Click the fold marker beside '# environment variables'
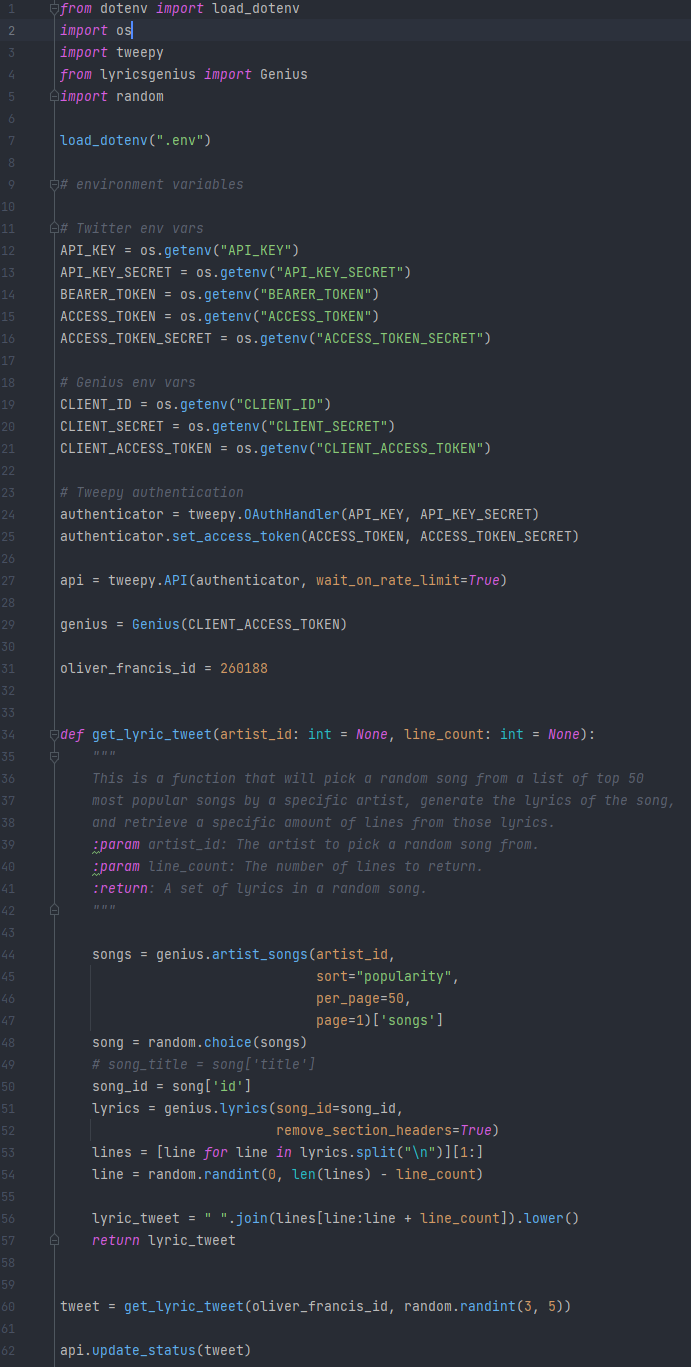The image size is (691, 1367). click(54, 185)
